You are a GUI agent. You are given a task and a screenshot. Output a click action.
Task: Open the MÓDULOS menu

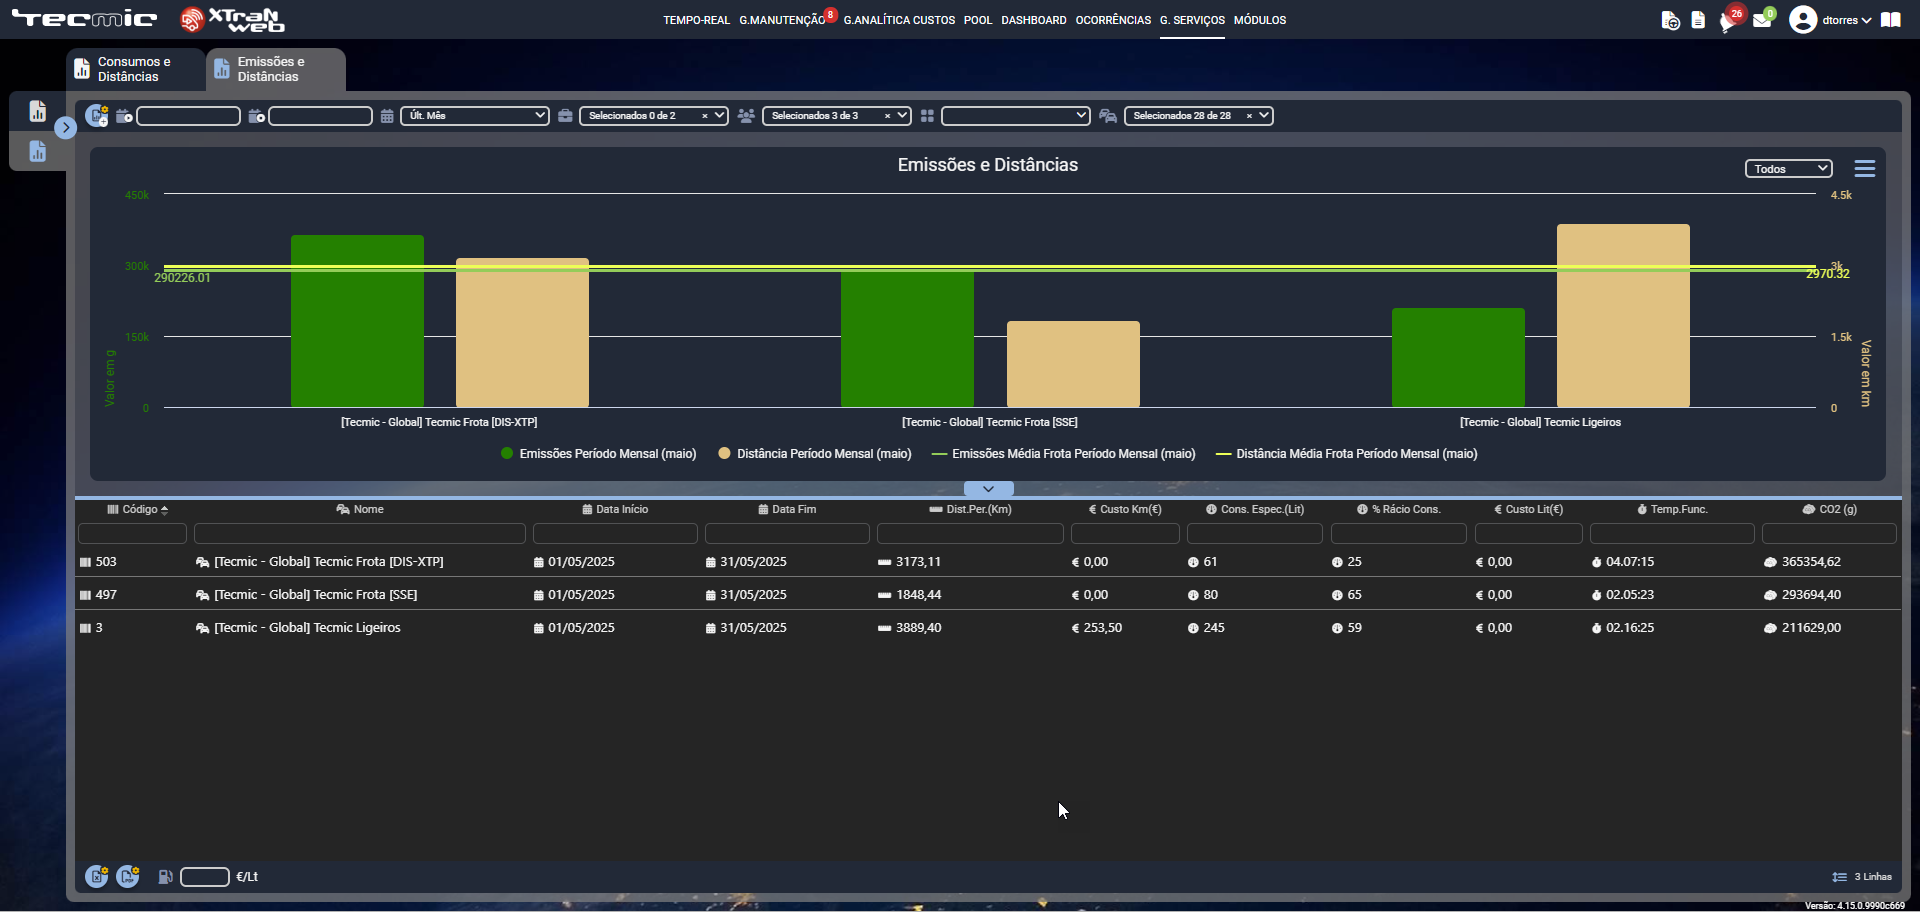coord(1260,20)
